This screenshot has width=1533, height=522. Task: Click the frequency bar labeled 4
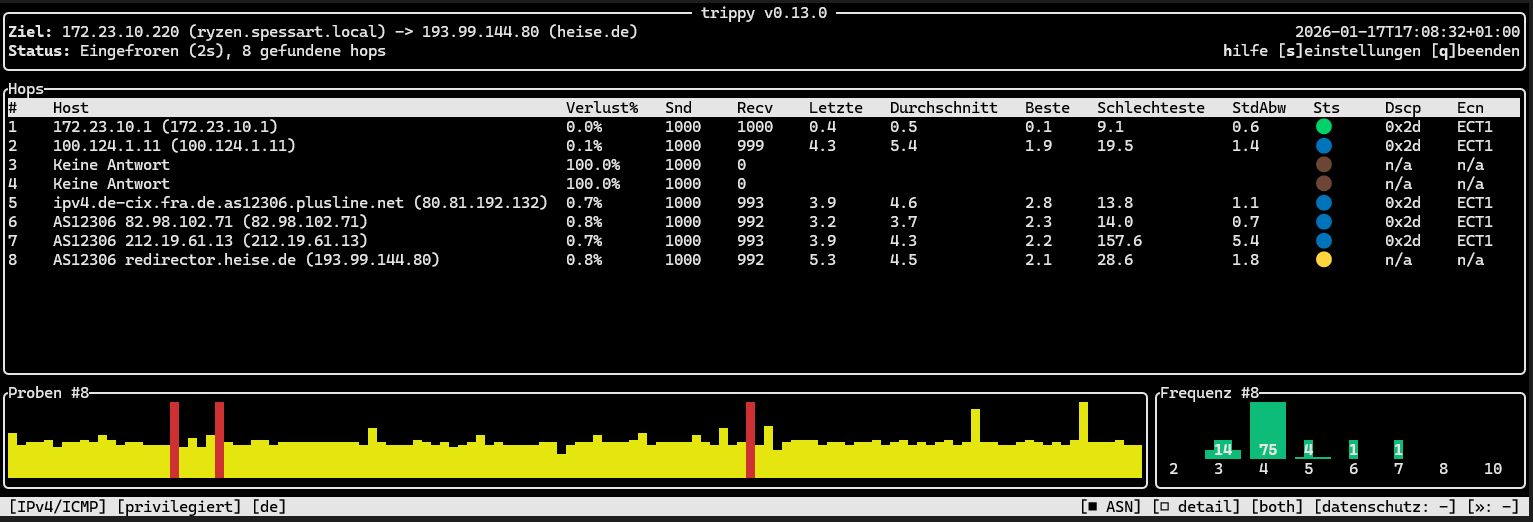pyautogui.click(x=1313, y=450)
